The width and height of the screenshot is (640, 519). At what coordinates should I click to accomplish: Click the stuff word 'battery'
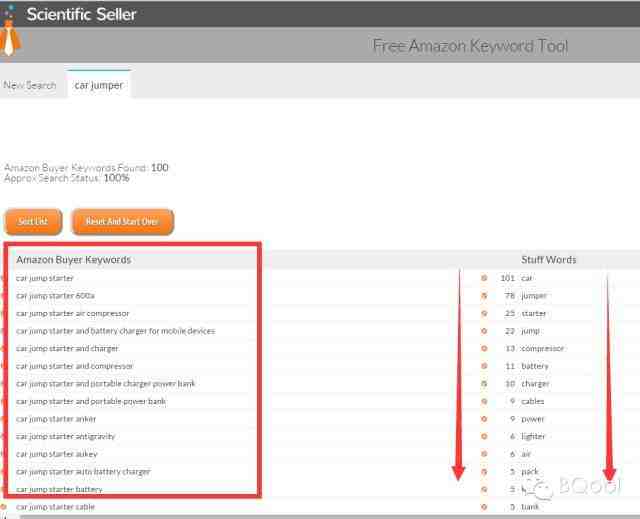[535, 366]
